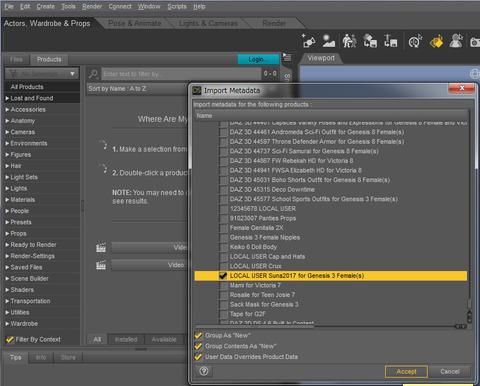
Task: Check the Throne Defender Armor product checkbox
Action: (223, 142)
